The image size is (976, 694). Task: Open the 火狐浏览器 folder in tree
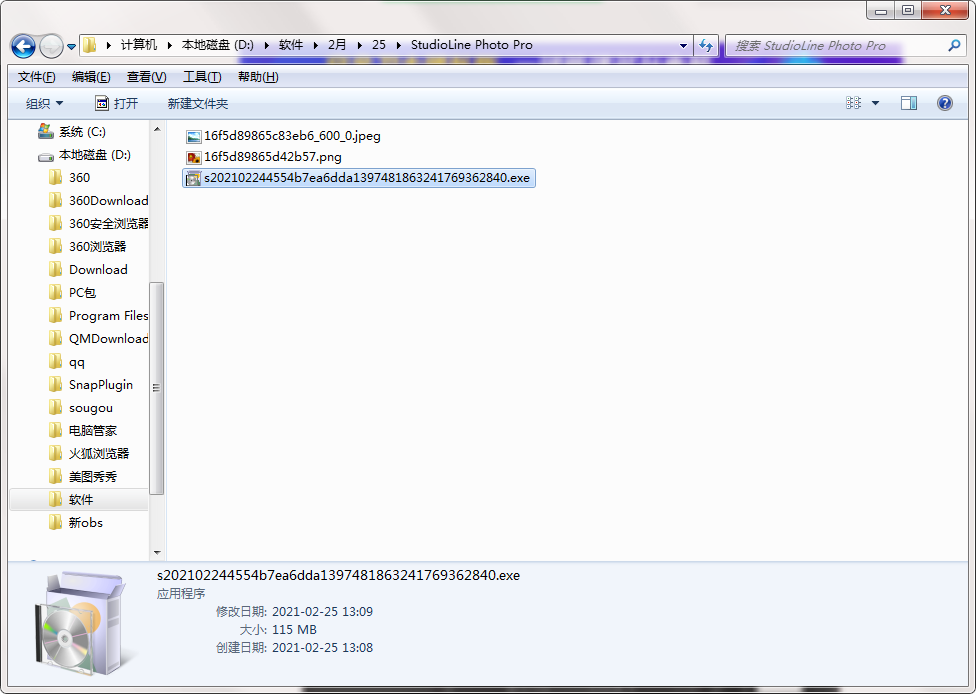tap(89, 454)
